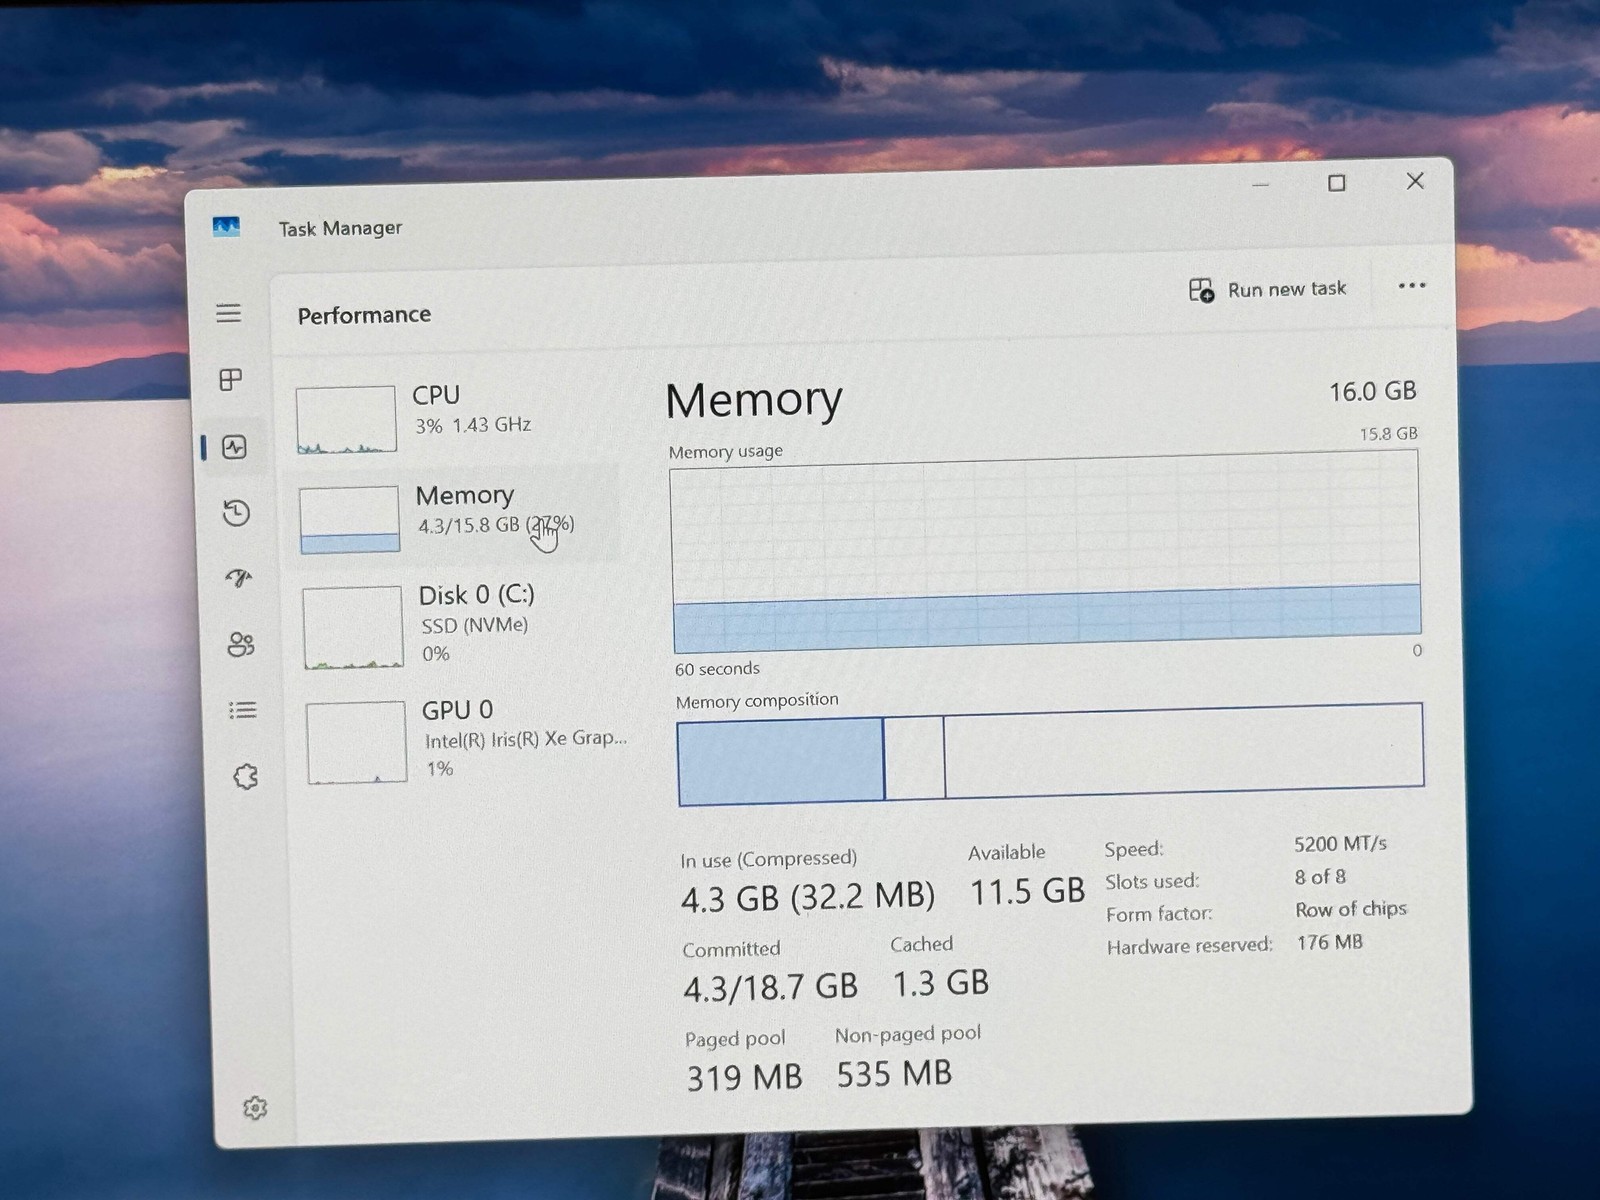
Task: Open the Details page icon
Action: (x=243, y=710)
